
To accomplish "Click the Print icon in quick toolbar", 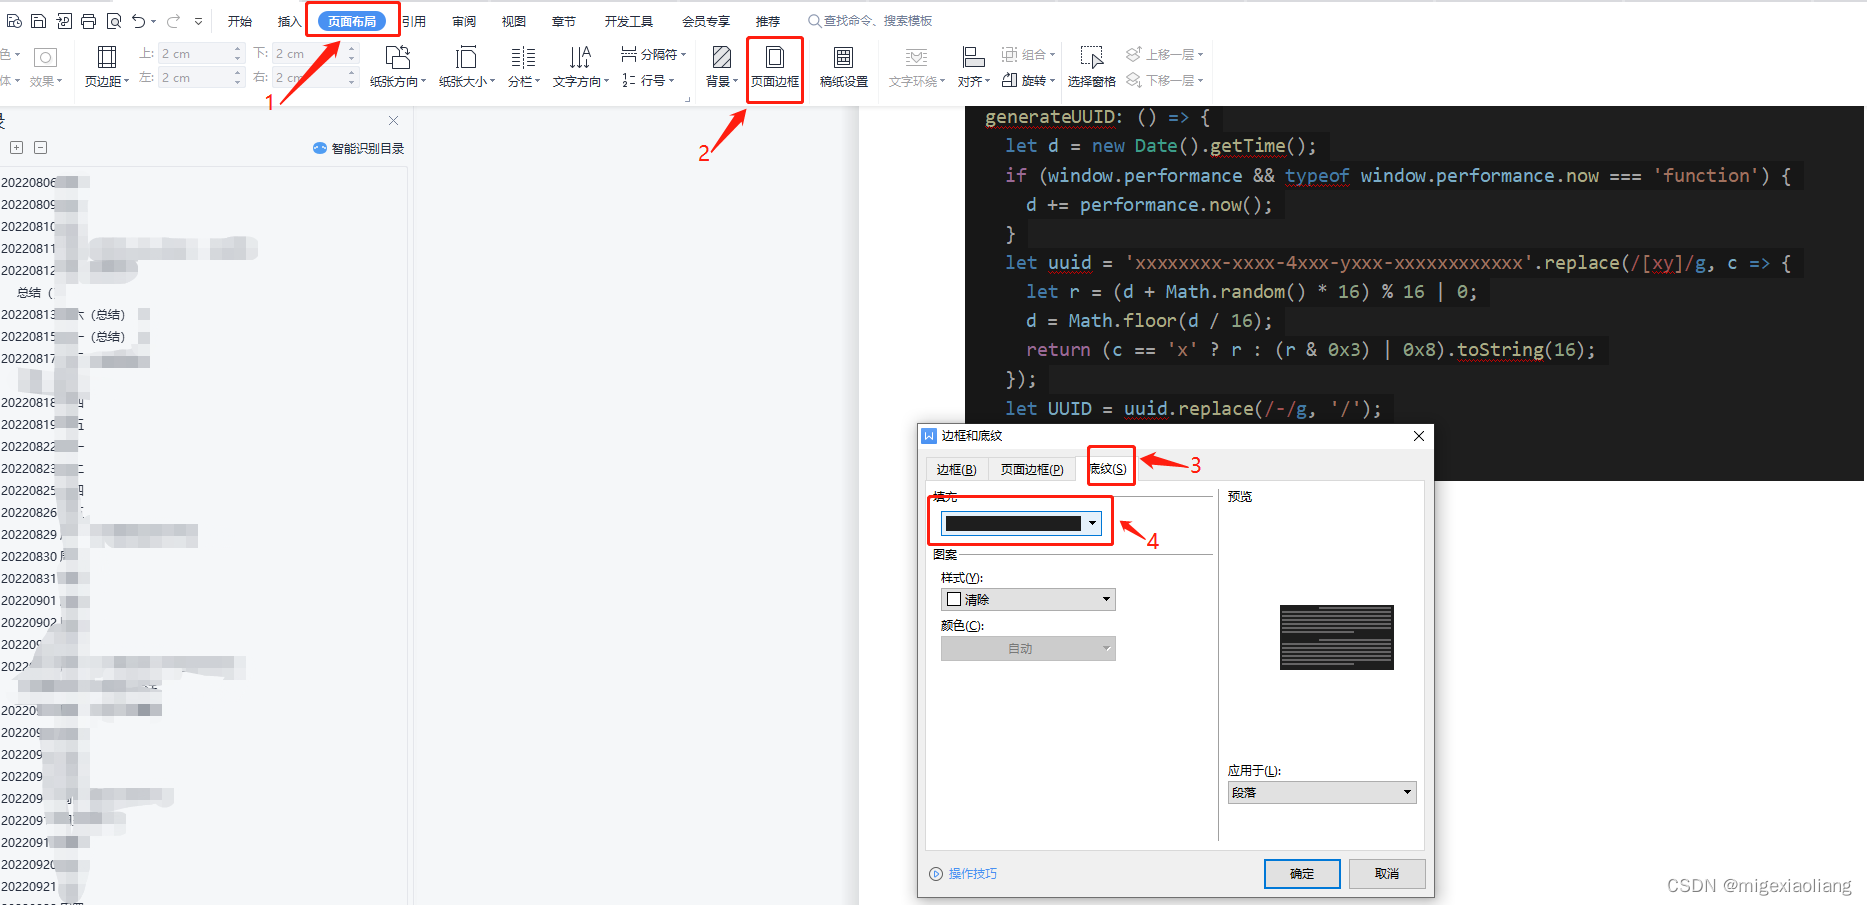I will click(88, 21).
